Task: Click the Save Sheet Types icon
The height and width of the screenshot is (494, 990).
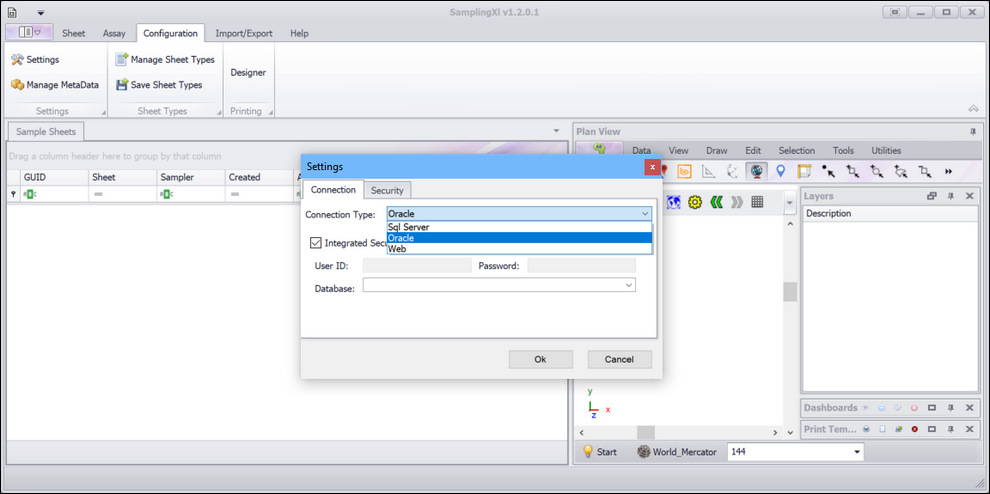Action: click(x=121, y=85)
